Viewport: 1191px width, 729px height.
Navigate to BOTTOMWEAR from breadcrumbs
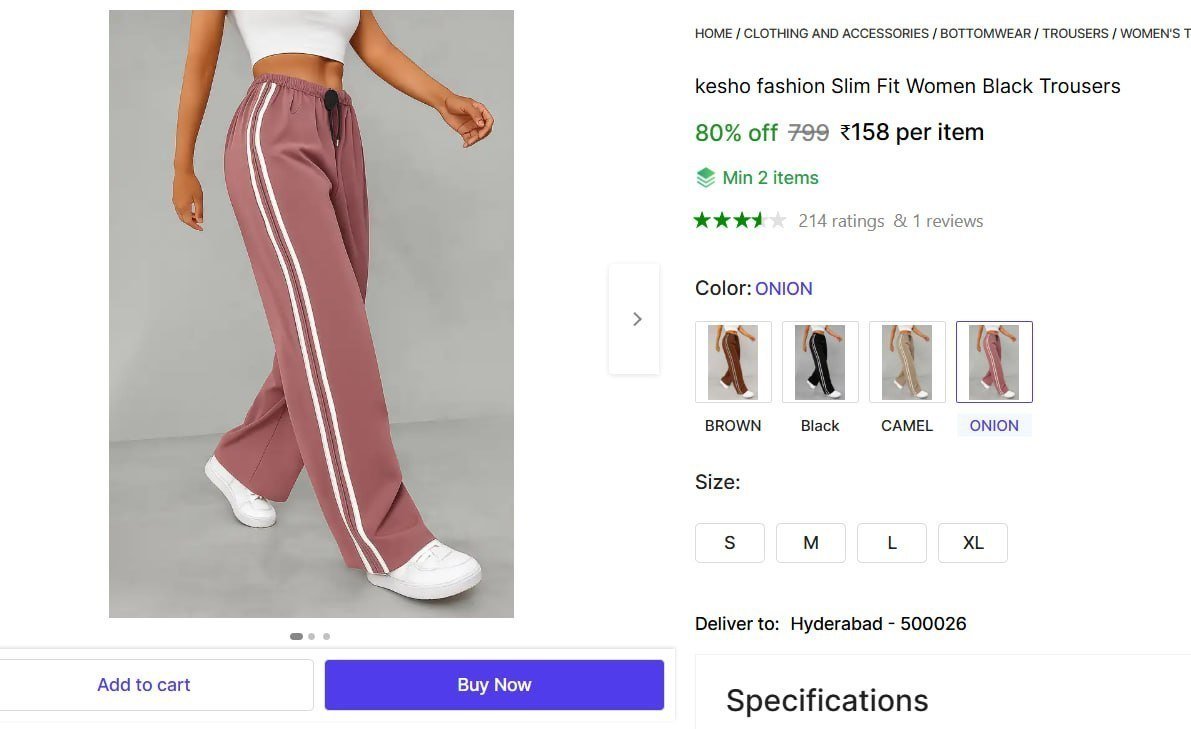984,33
